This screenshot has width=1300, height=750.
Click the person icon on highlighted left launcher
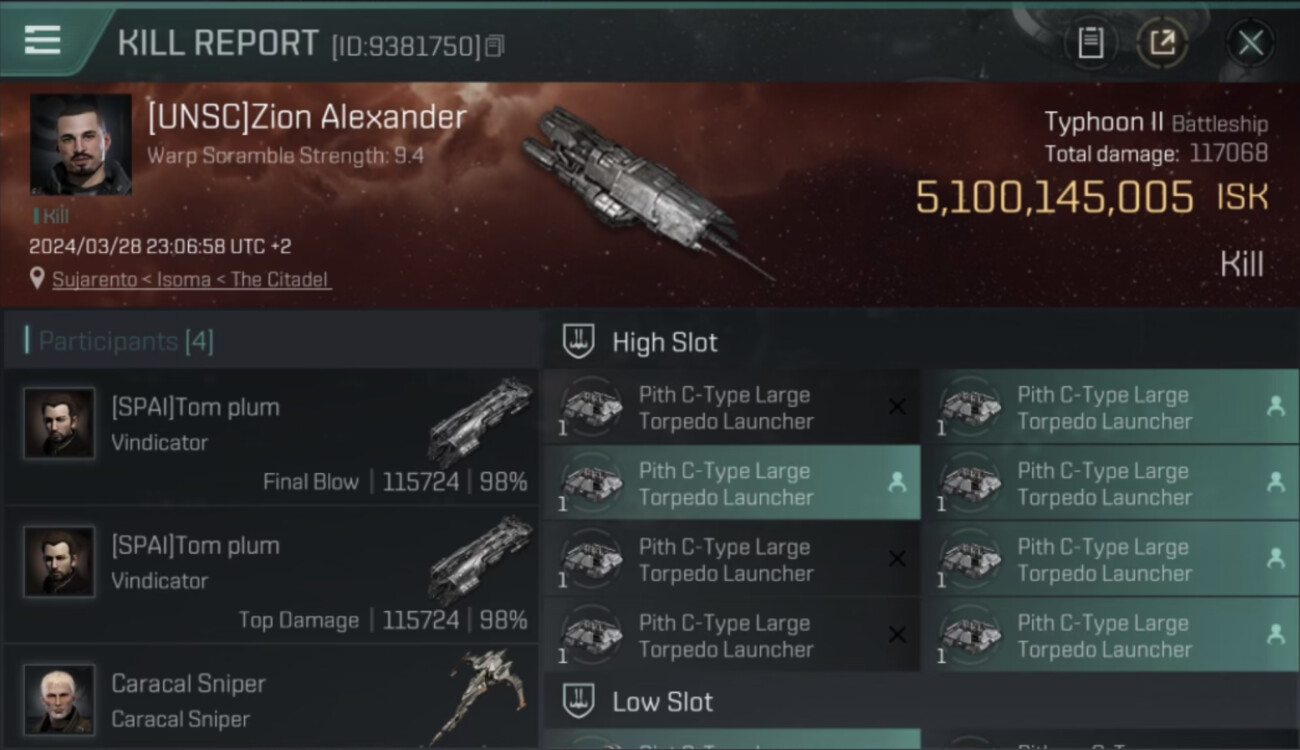[897, 482]
